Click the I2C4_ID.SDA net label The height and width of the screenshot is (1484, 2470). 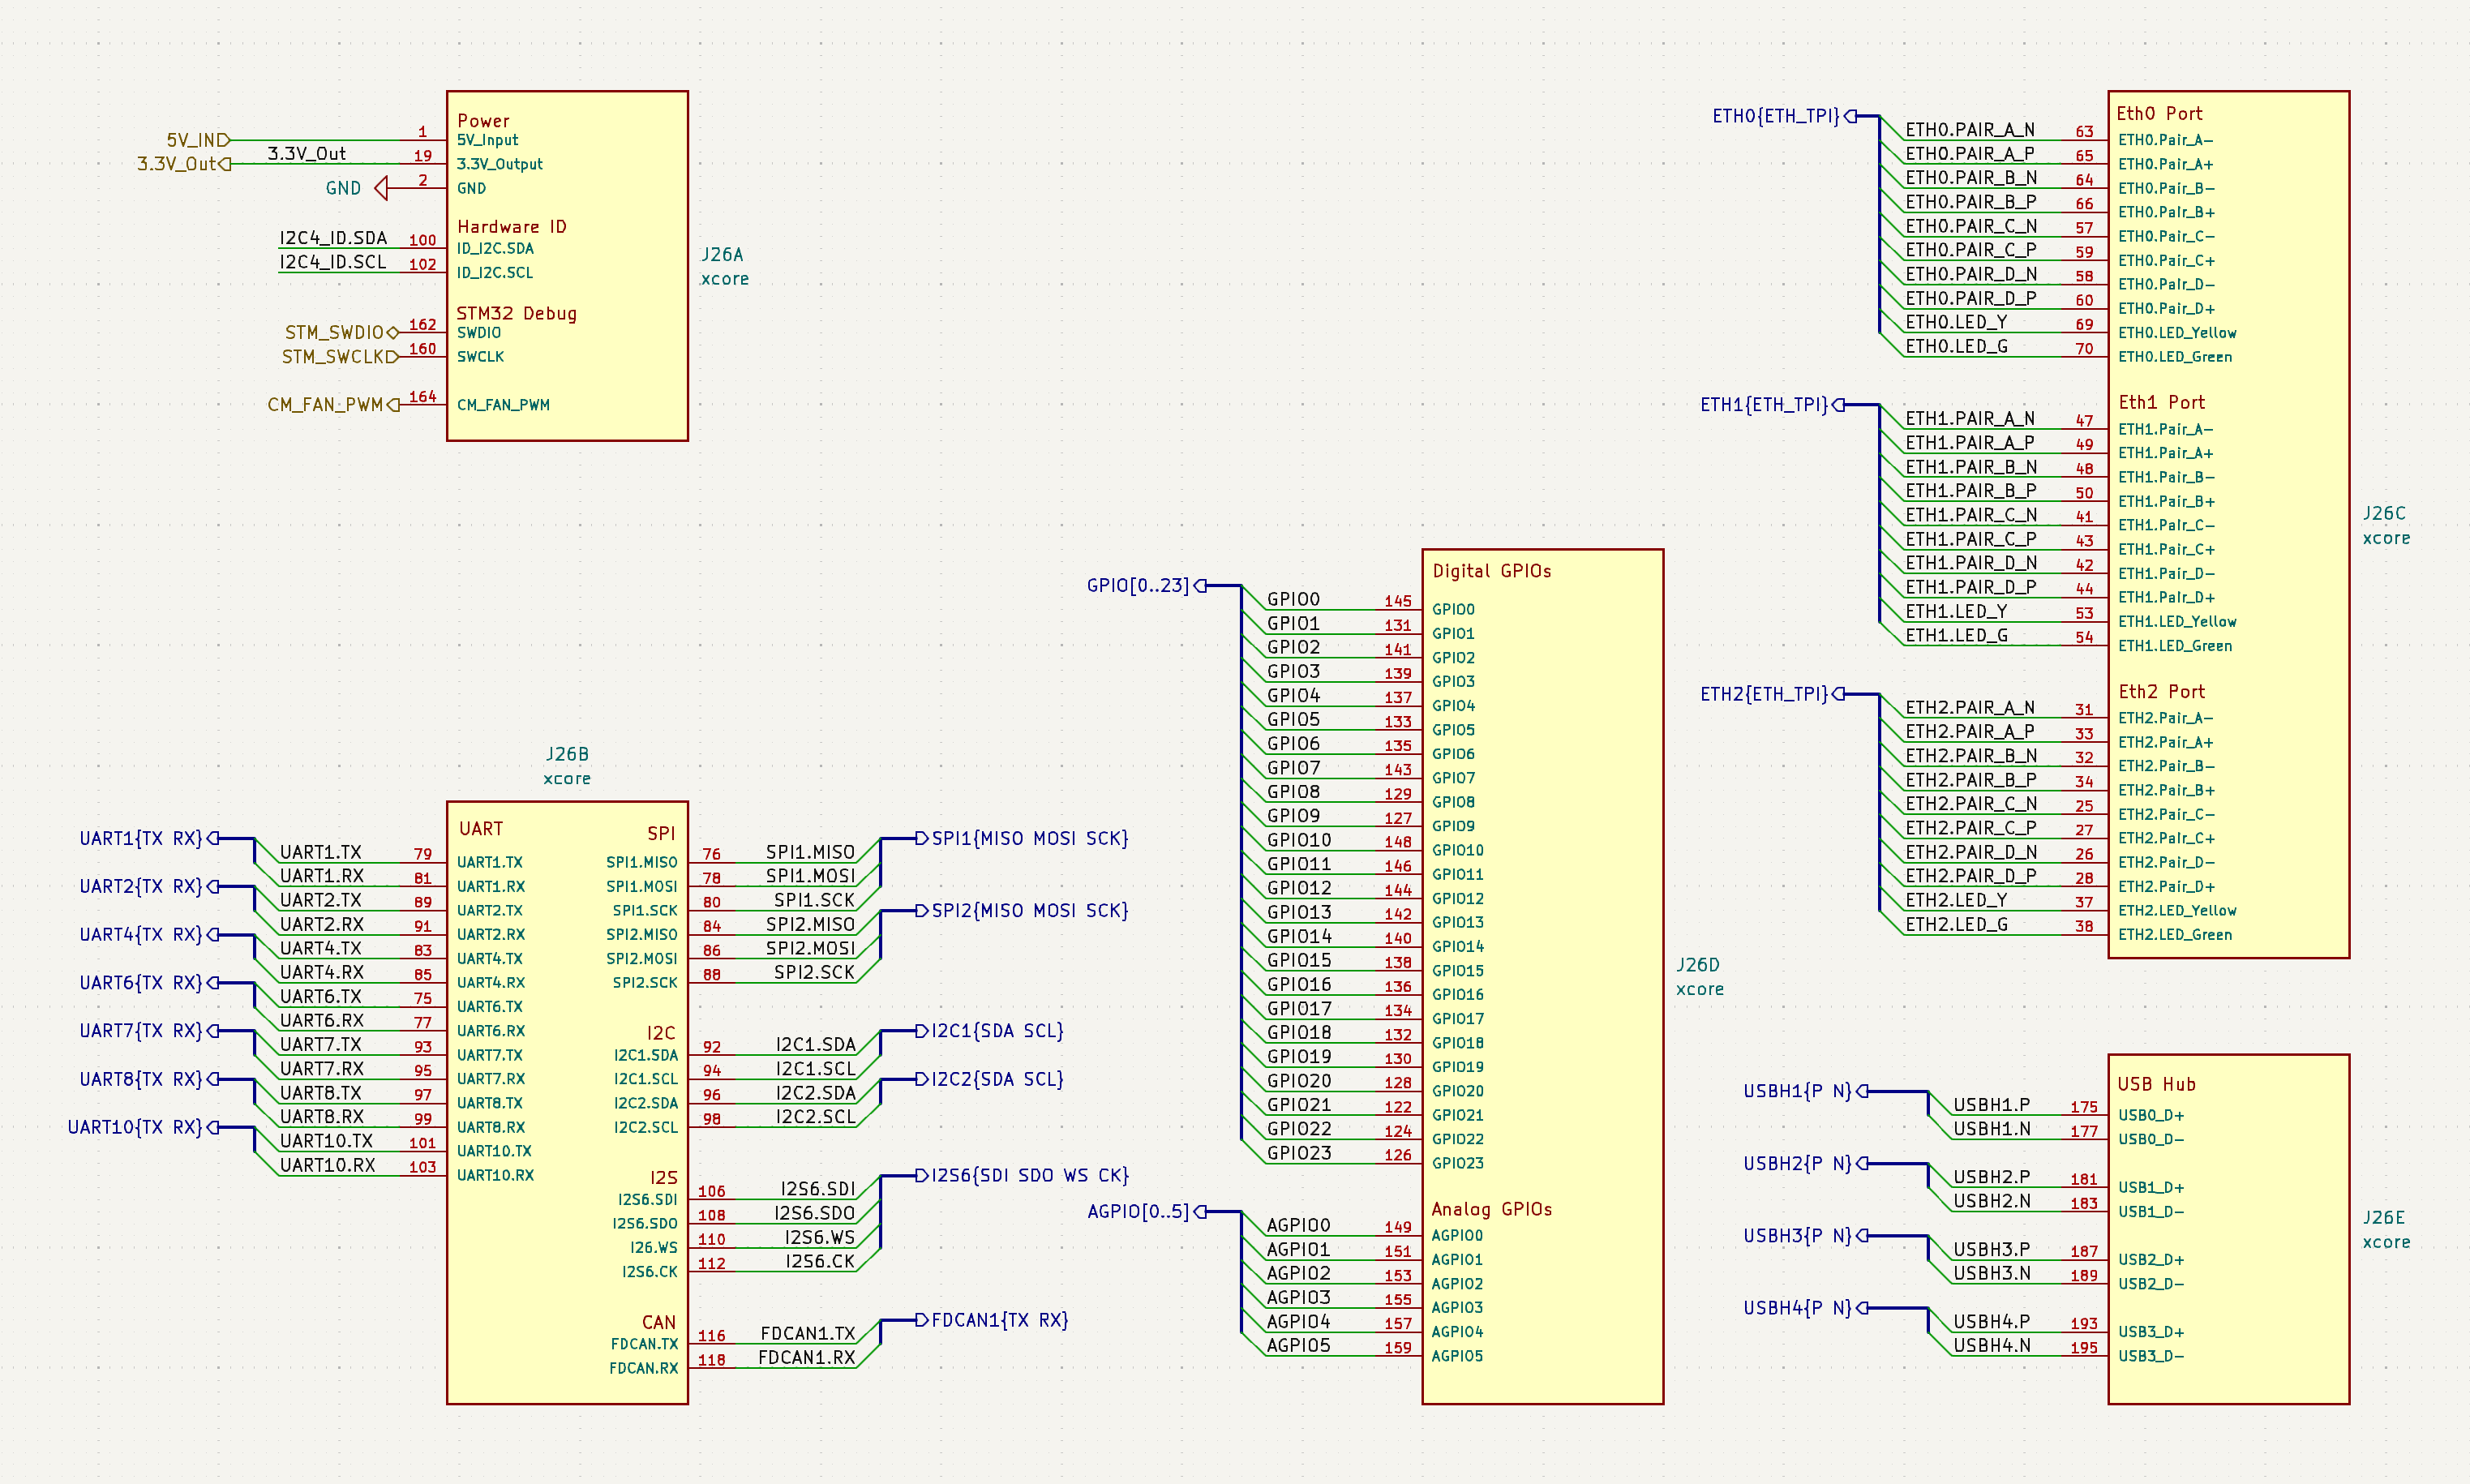click(x=333, y=238)
